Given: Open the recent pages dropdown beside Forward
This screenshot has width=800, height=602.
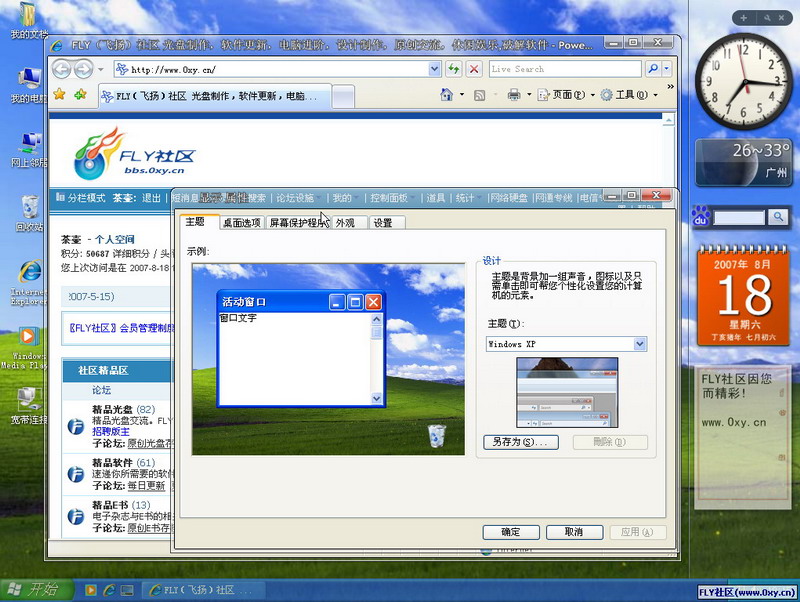Looking at the screenshot, I should click(101, 69).
